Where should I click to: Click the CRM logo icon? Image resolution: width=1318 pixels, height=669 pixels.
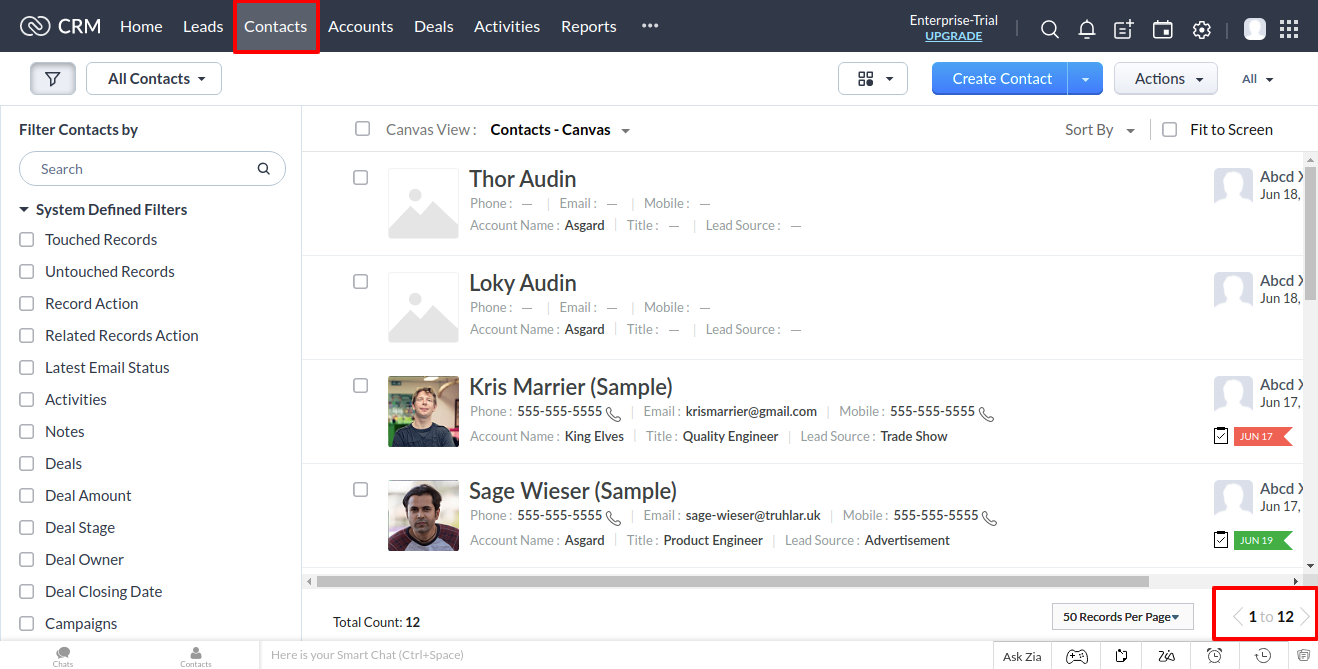coord(35,27)
